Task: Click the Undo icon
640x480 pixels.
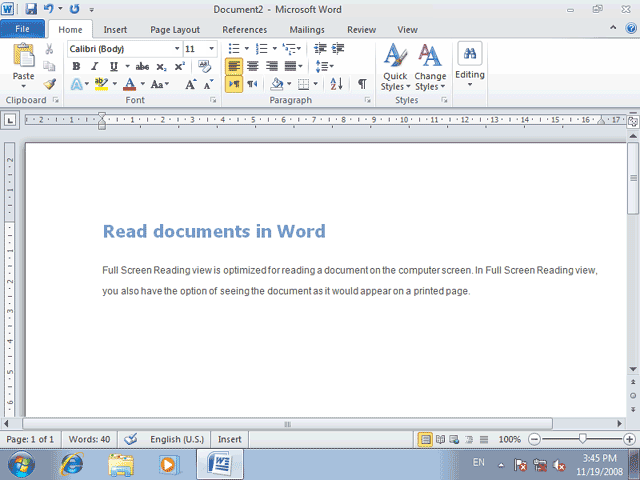Action: pos(49,9)
